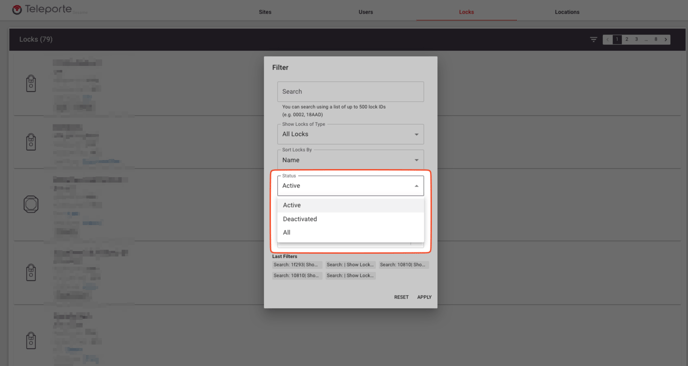Expand the Sort Locks By dropdown
The width and height of the screenshot is (688, 366).
[351, 160]
